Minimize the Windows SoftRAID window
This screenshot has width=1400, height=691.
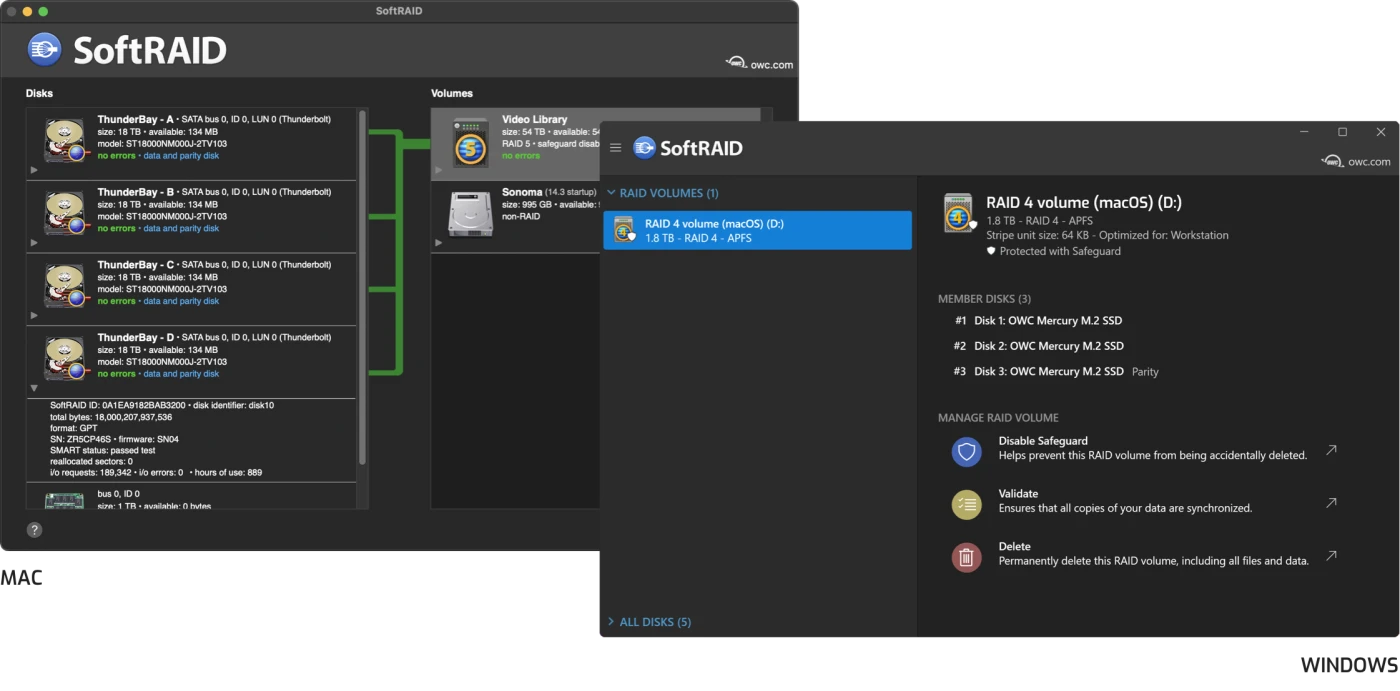(1304, 132)
